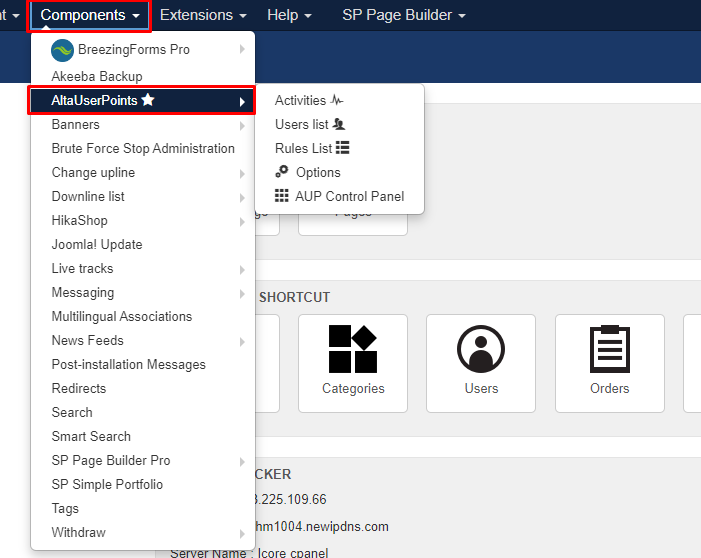Expand the Banners submenu arrow

coord(242,126)
